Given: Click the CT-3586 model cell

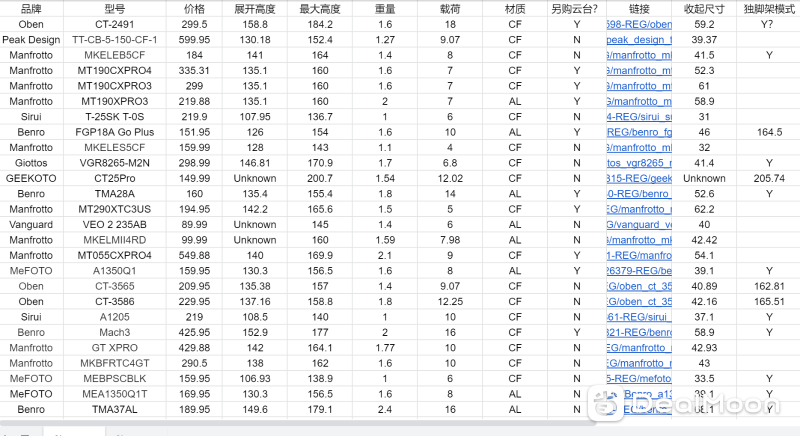Looking at the screenshot, I should point(115,301).
